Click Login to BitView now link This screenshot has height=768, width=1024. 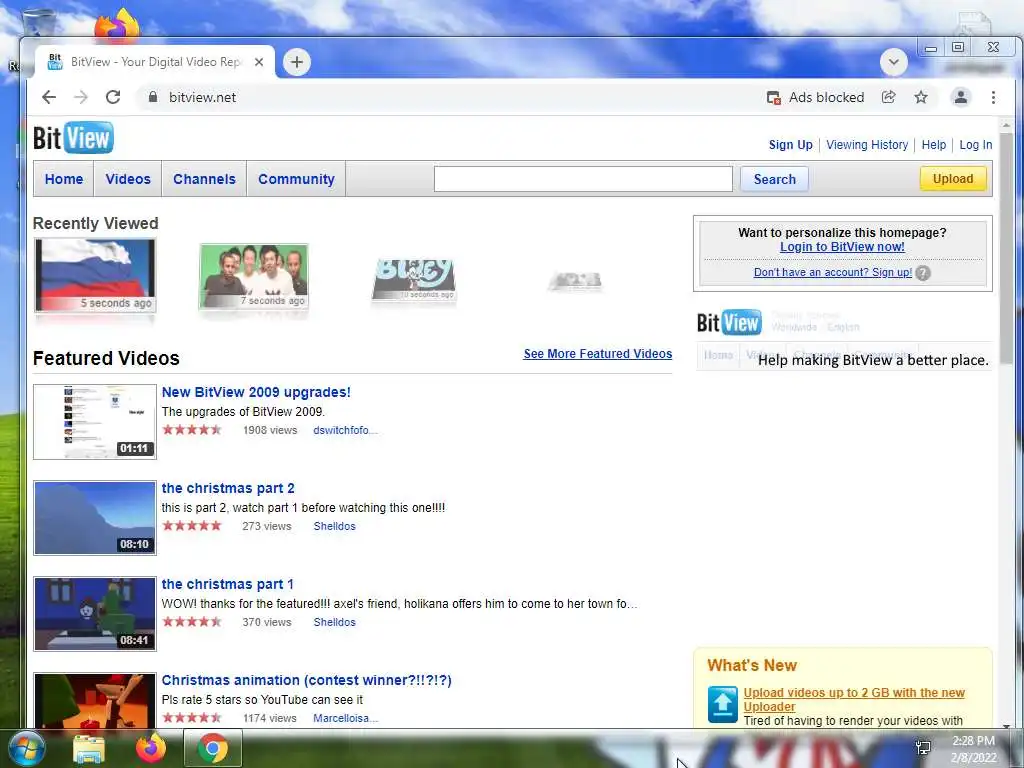coord(842,247)
